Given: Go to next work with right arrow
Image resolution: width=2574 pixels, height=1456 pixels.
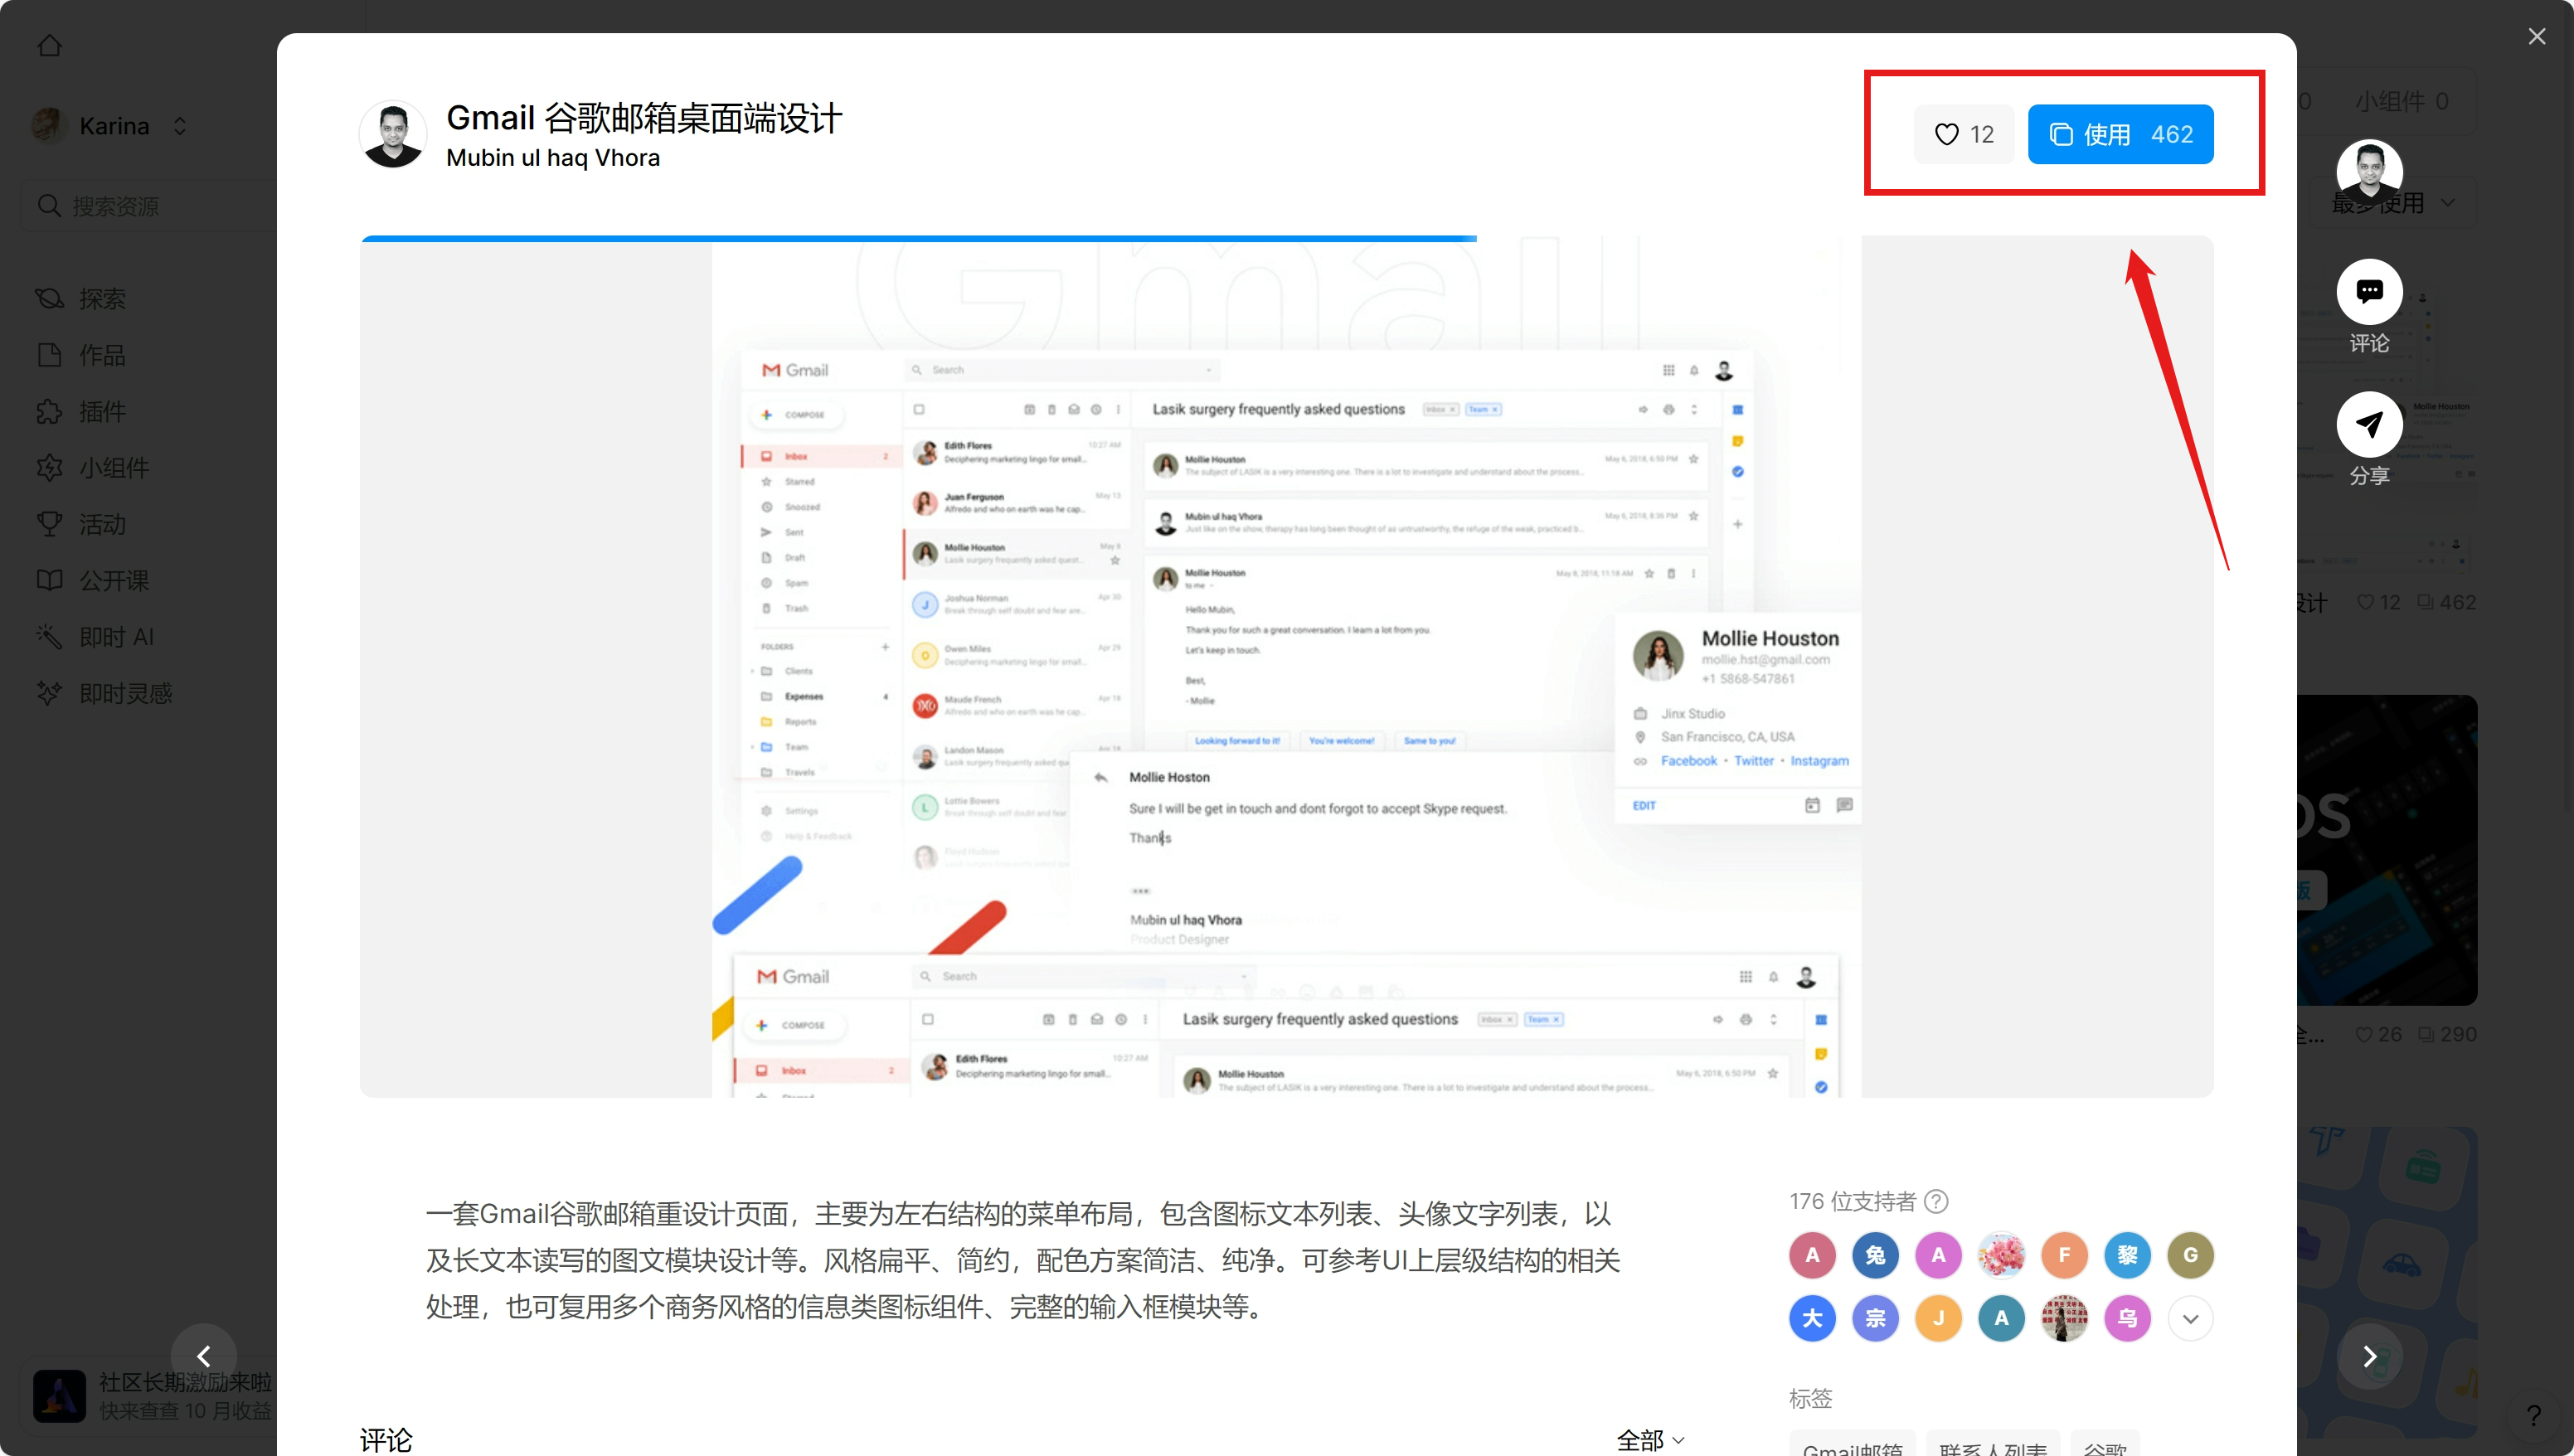Looking at the screenshot, I should [x=2369, y=1356].
